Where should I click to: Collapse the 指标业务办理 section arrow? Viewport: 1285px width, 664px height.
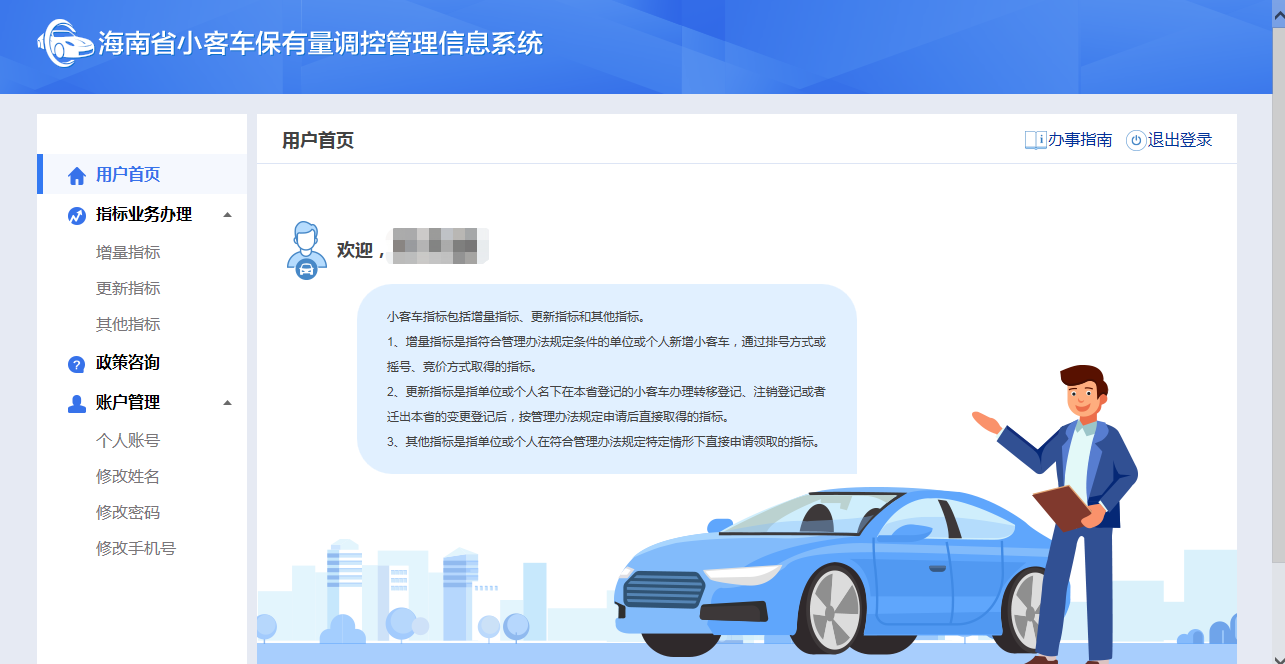pyautogui.click(x=227, y=215)
